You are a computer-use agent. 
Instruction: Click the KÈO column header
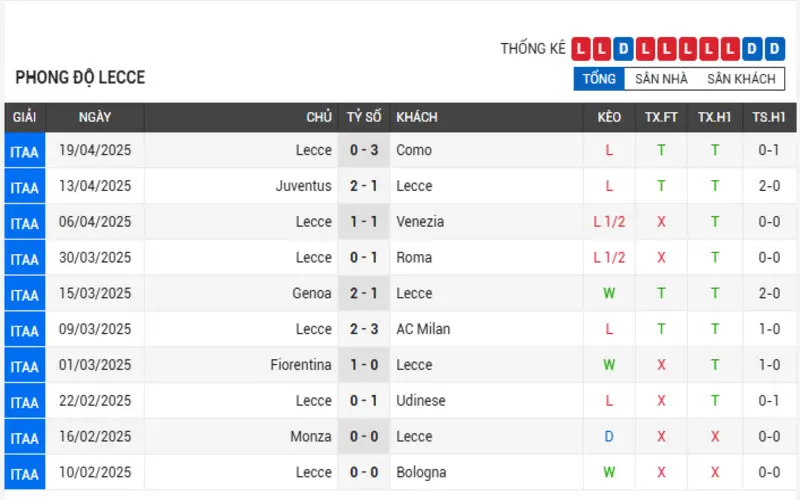[609, 117]
